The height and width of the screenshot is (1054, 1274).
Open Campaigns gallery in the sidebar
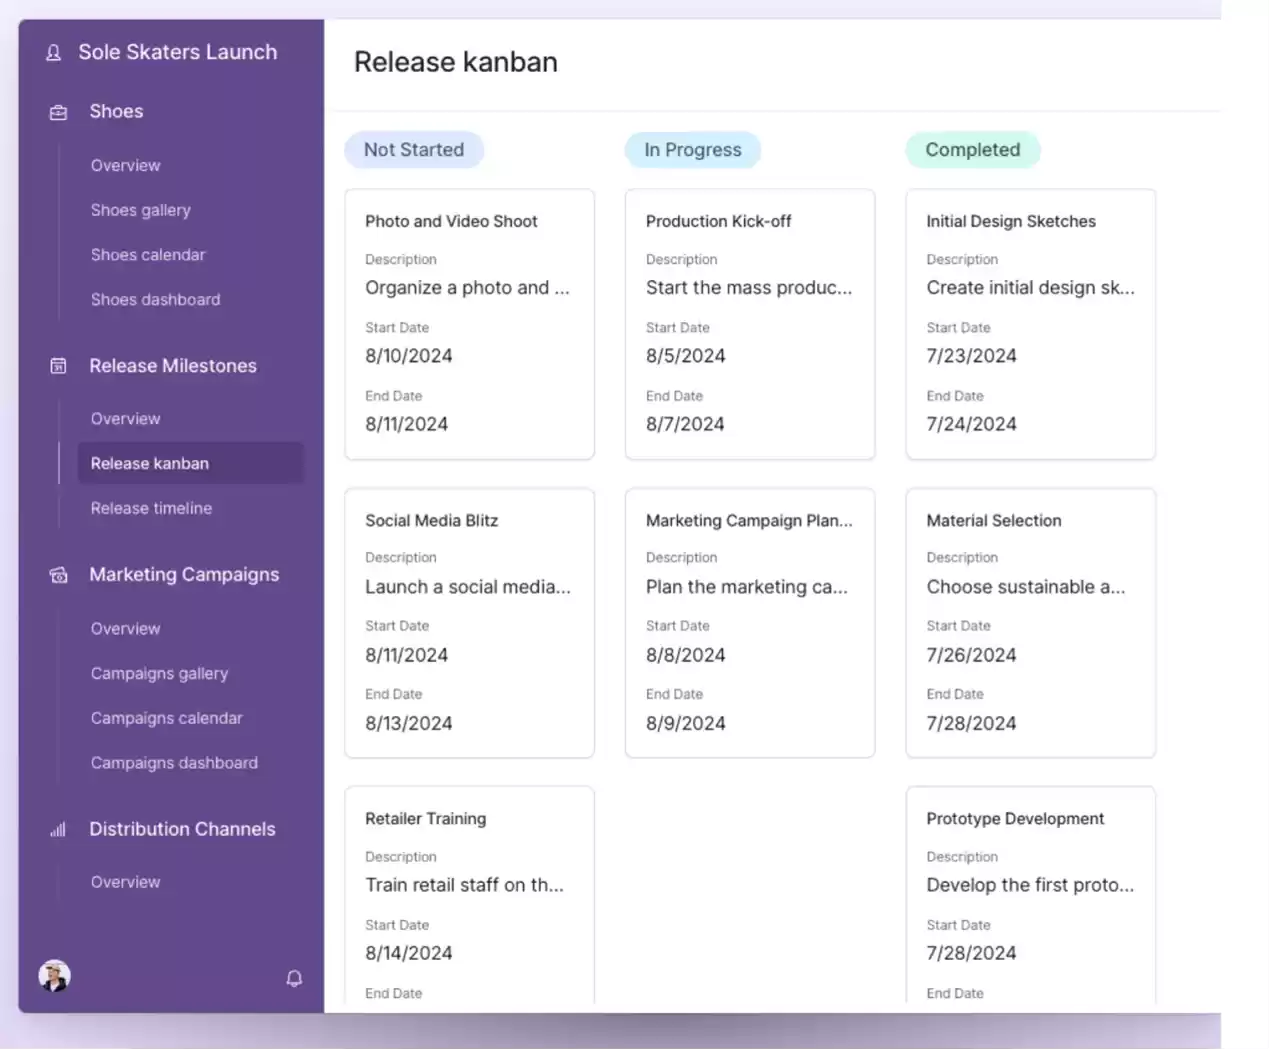[159, 674]
